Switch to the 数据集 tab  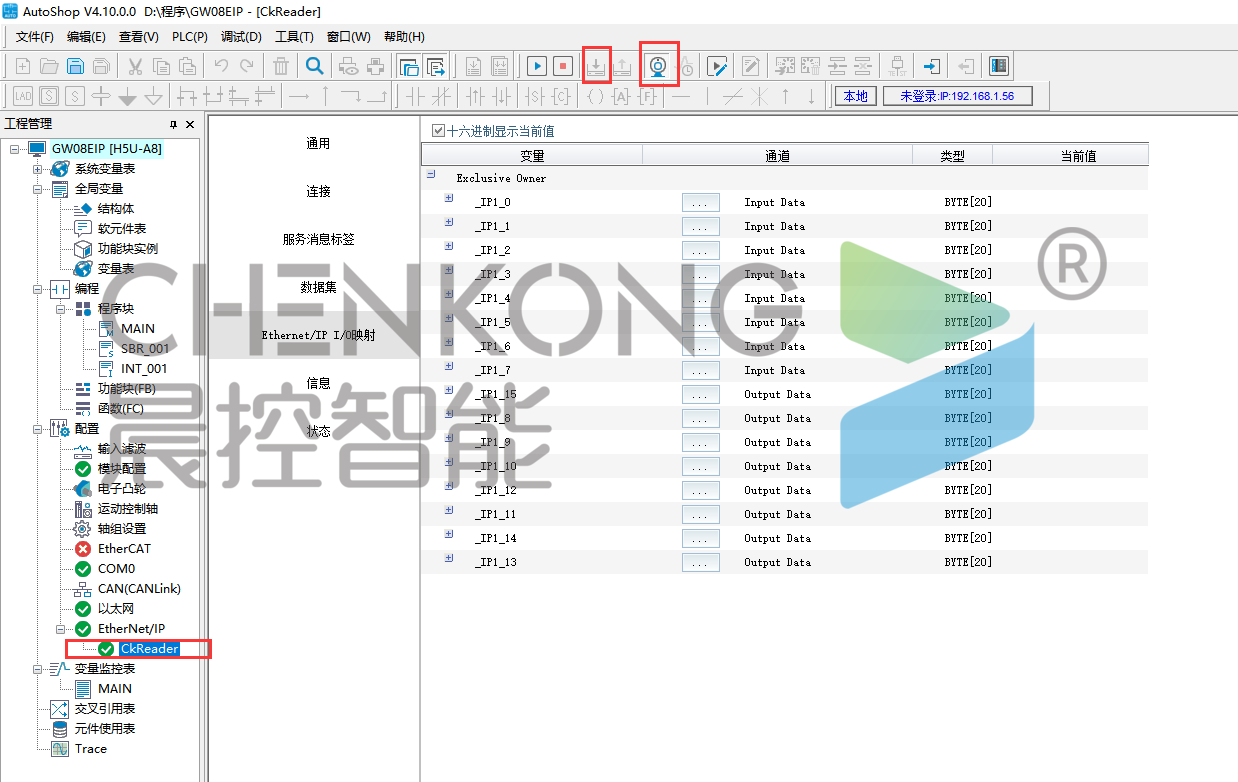click(x=318, y=288)
